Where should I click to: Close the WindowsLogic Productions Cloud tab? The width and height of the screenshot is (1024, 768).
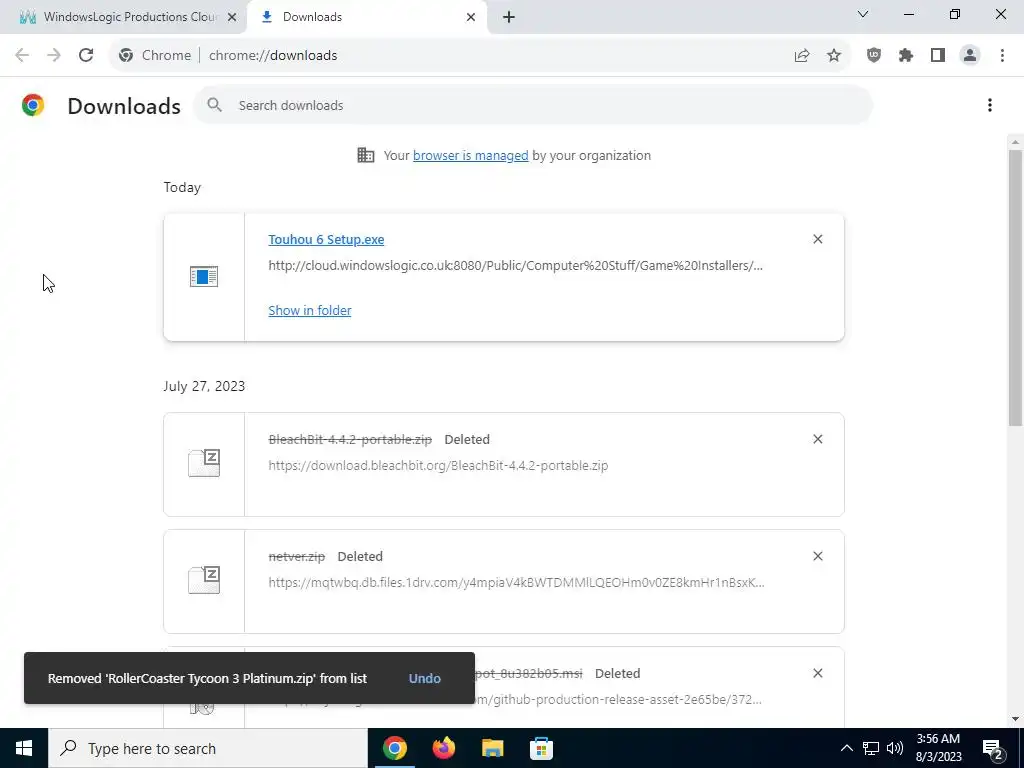click(x=232, y=17)
